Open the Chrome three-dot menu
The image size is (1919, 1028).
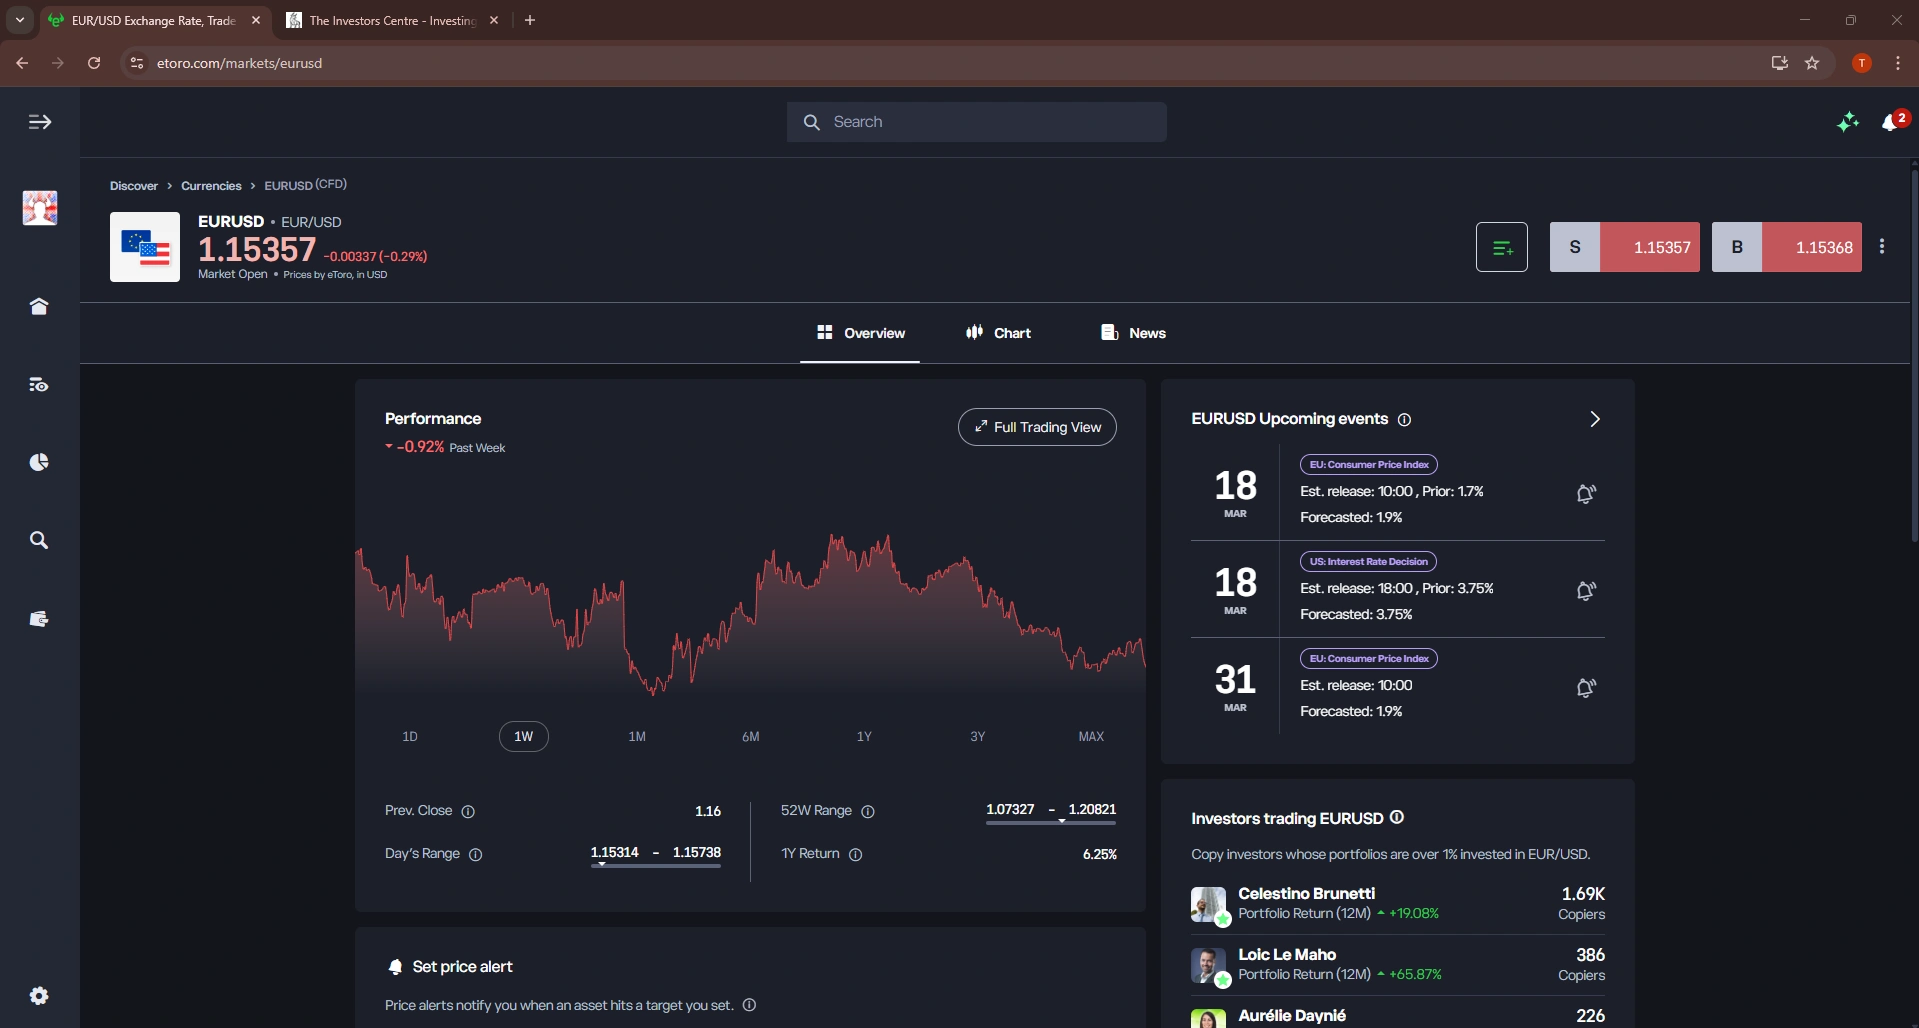point(1898,63)
